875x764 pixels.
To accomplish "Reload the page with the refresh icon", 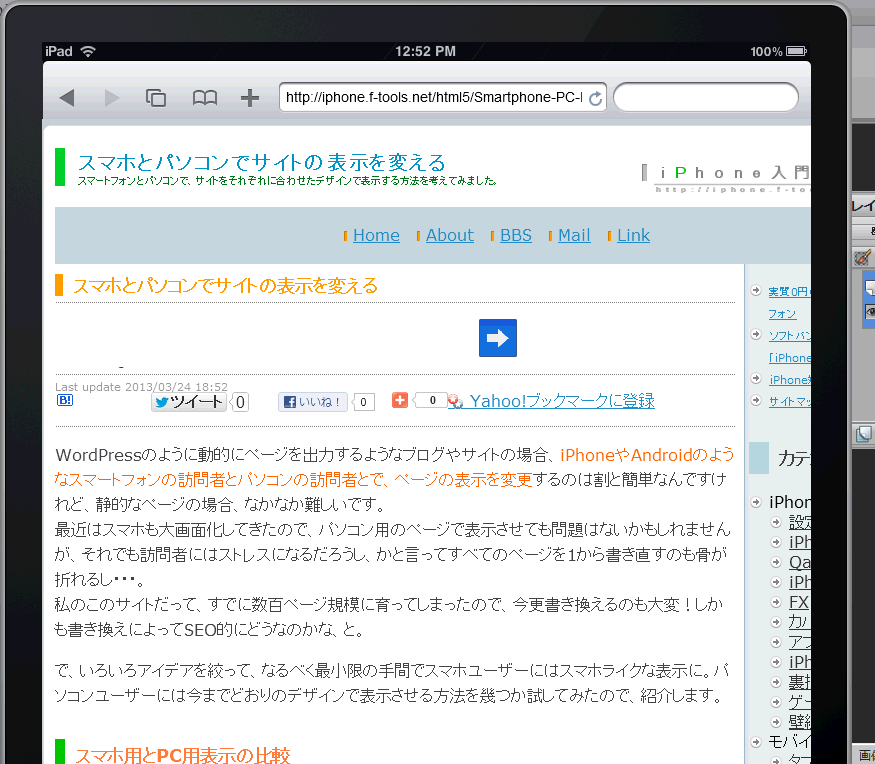I will [596, 98].
